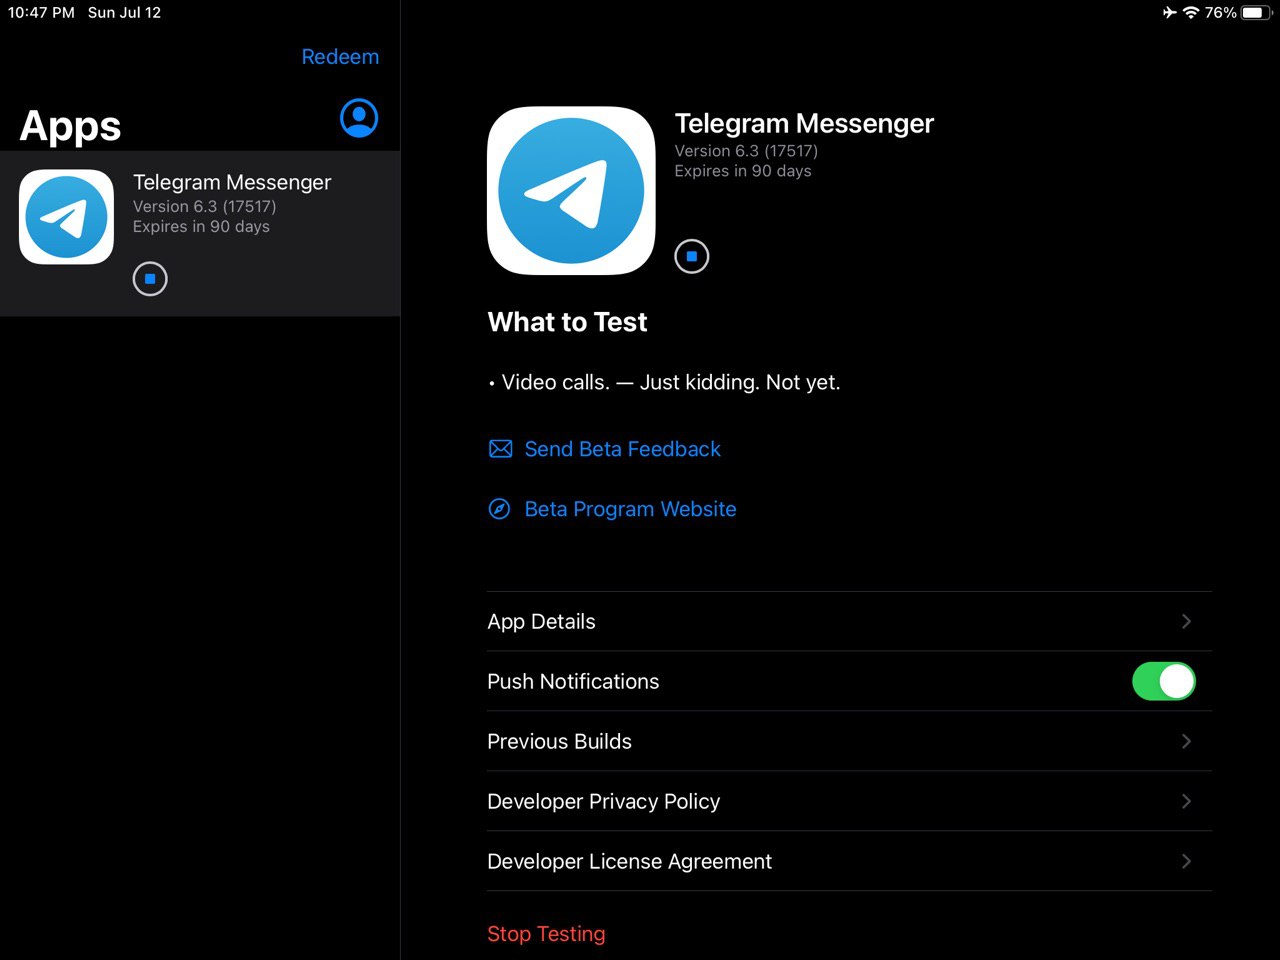Tap the 76% battery percentage
Screen dimensions: 1280x960
click(x=1220, y=13)
